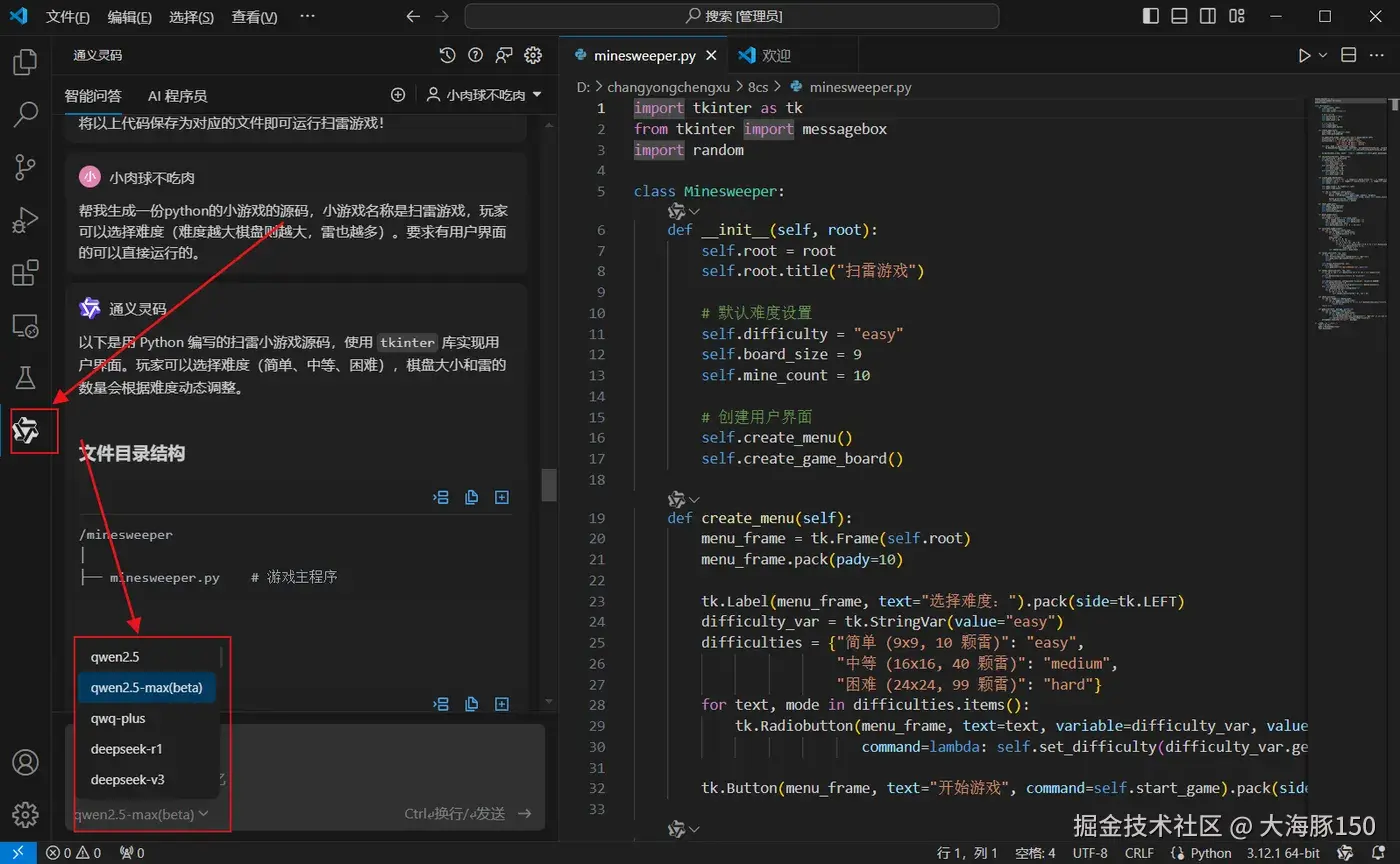1400x864 pixels.
Task: Copy the /minesweeper code block
Action: tap(471, 497)
